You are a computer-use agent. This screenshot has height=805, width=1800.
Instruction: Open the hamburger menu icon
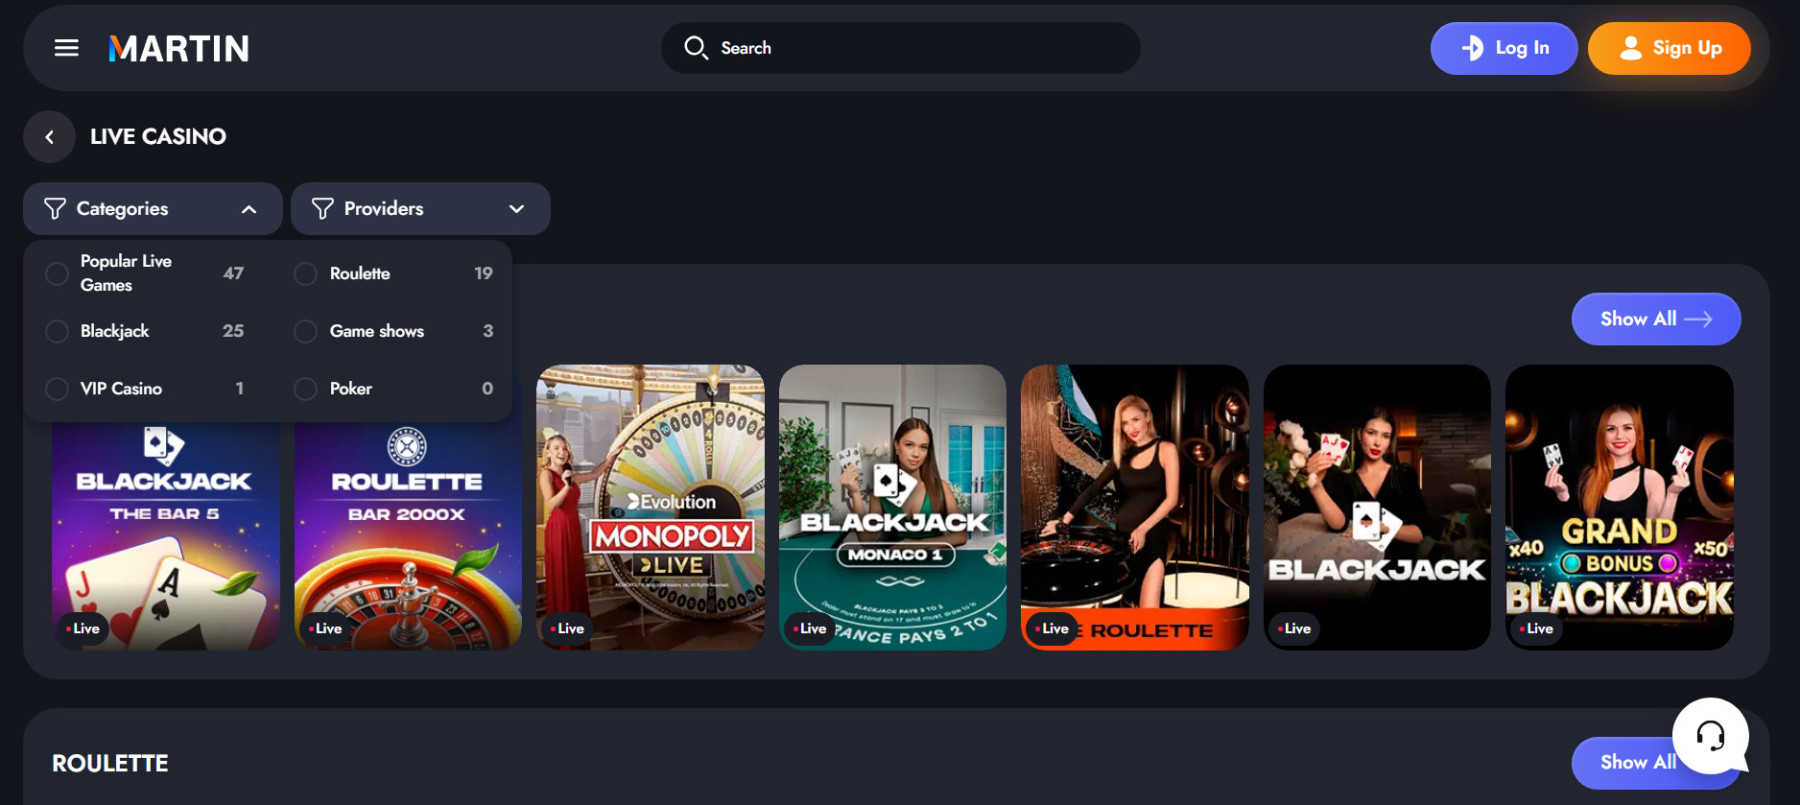tap(66, 48)
